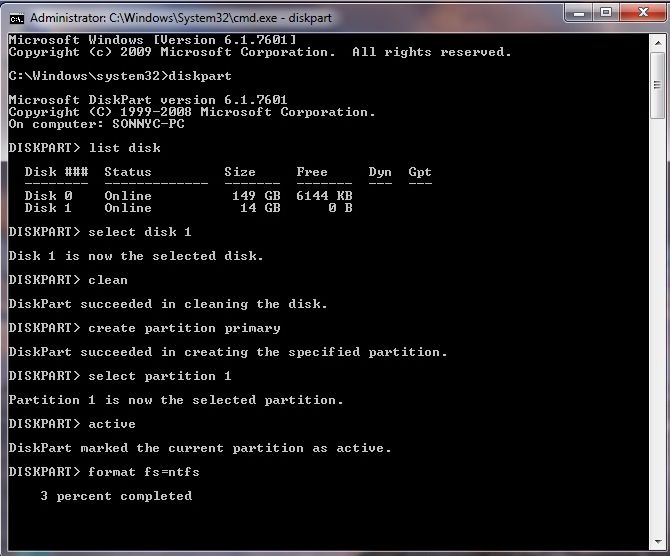Click the 'Disk ###' column header
Viewport: 670px width, 556px height.
(x=56, y=172)
